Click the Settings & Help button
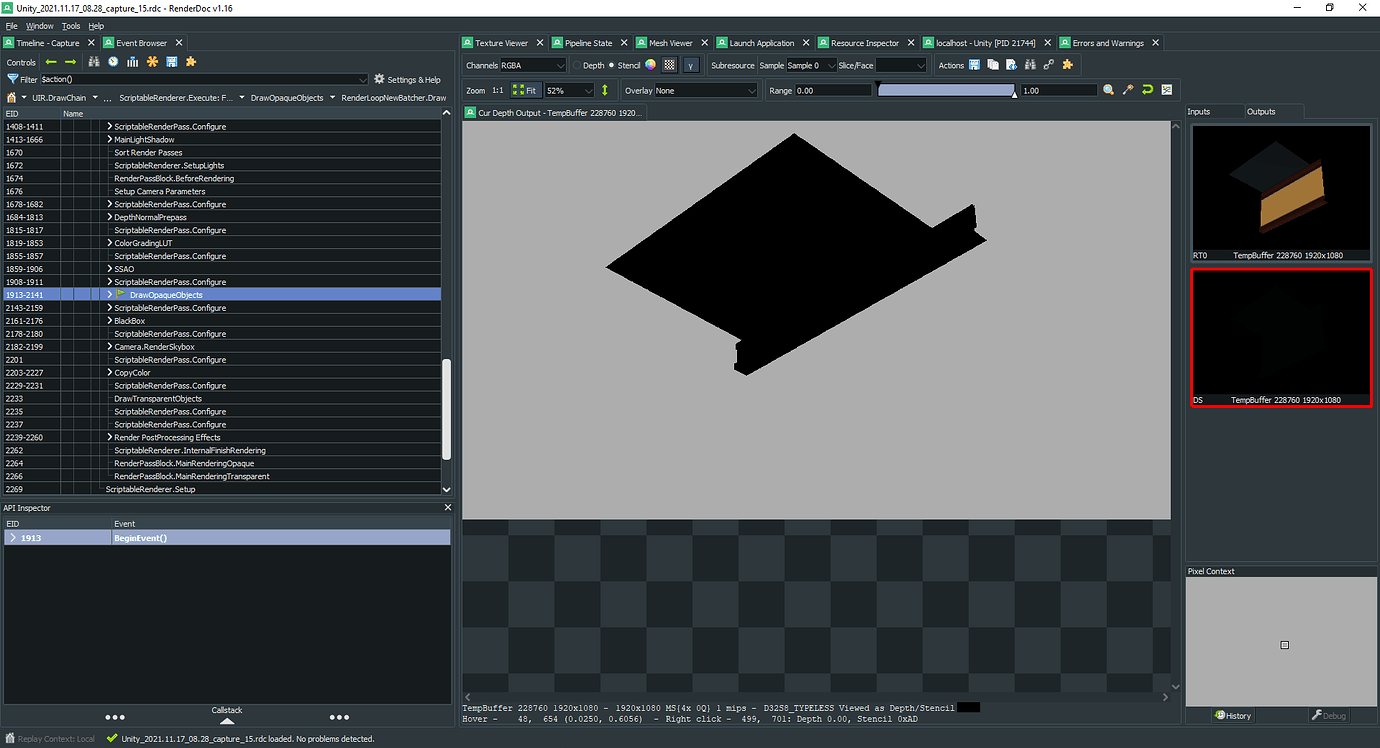1380x748 pixels. [x=410, y=78]
